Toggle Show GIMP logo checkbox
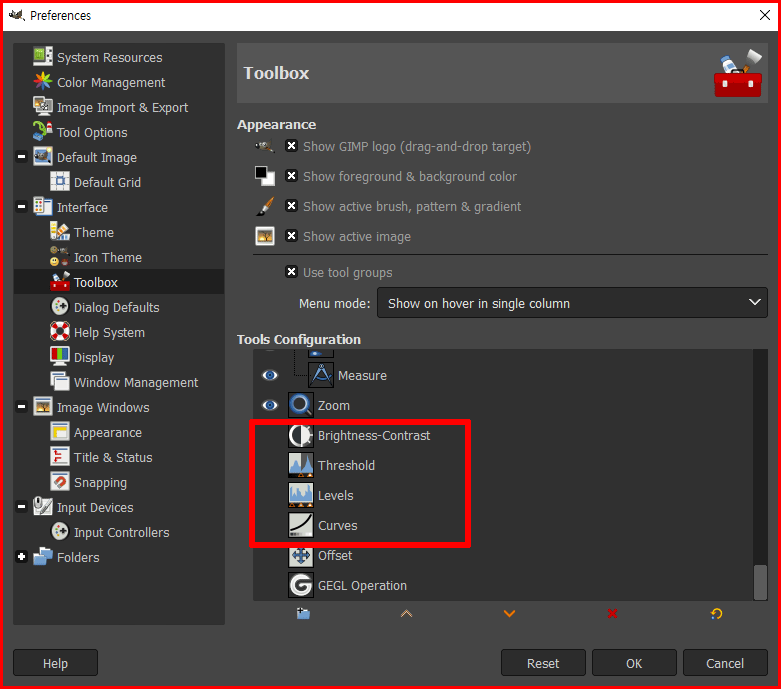 (291, 145)
